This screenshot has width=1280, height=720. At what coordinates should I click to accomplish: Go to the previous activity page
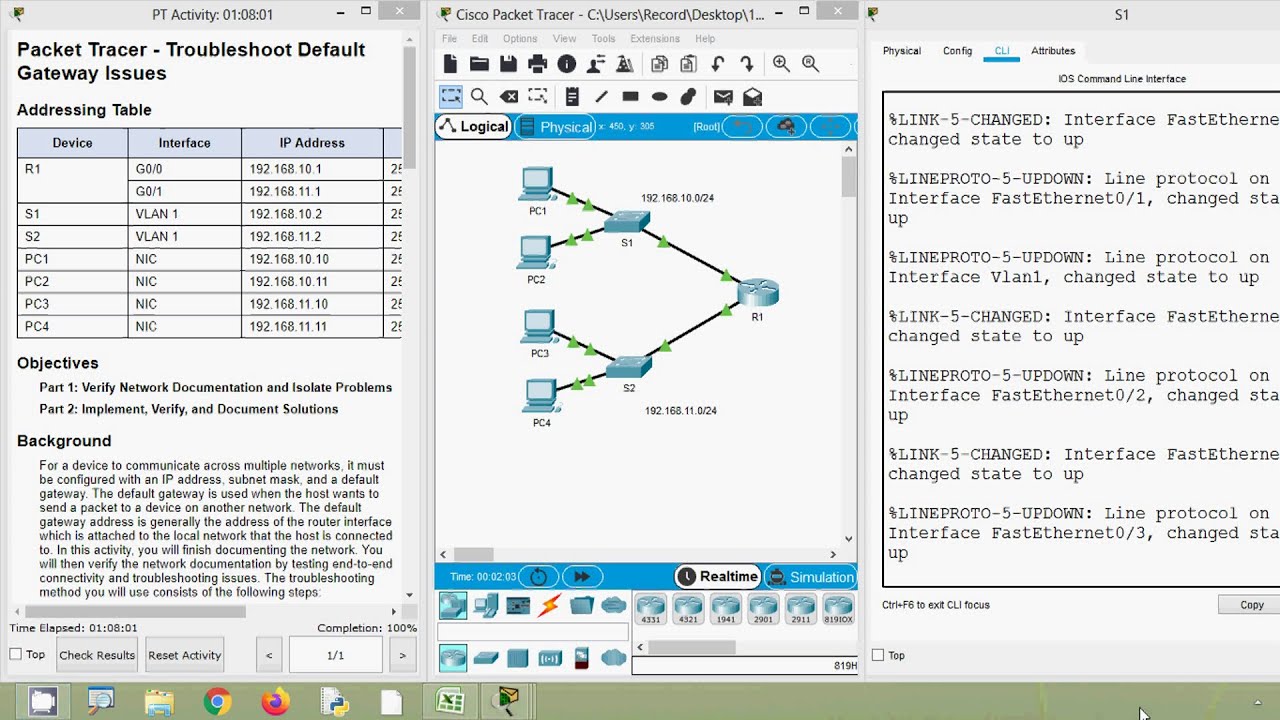(x=269, y=655)
